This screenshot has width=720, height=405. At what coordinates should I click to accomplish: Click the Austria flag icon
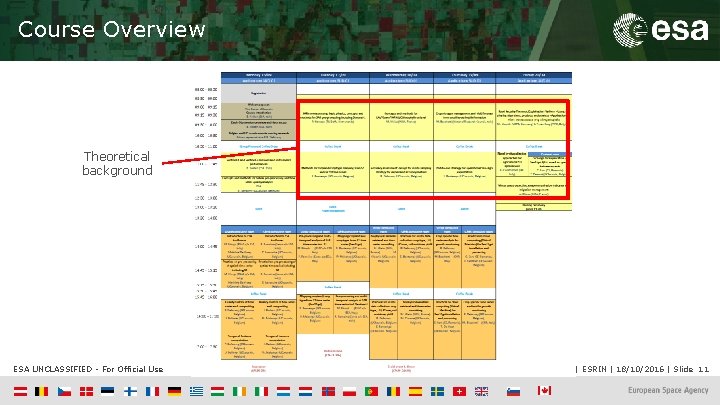pos(20,391)
